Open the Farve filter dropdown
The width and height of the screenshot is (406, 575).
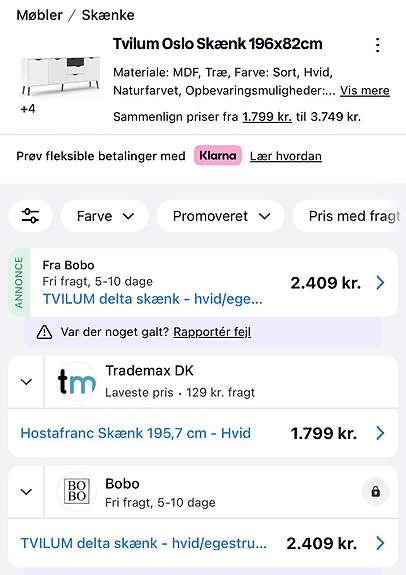coord(105,216)
